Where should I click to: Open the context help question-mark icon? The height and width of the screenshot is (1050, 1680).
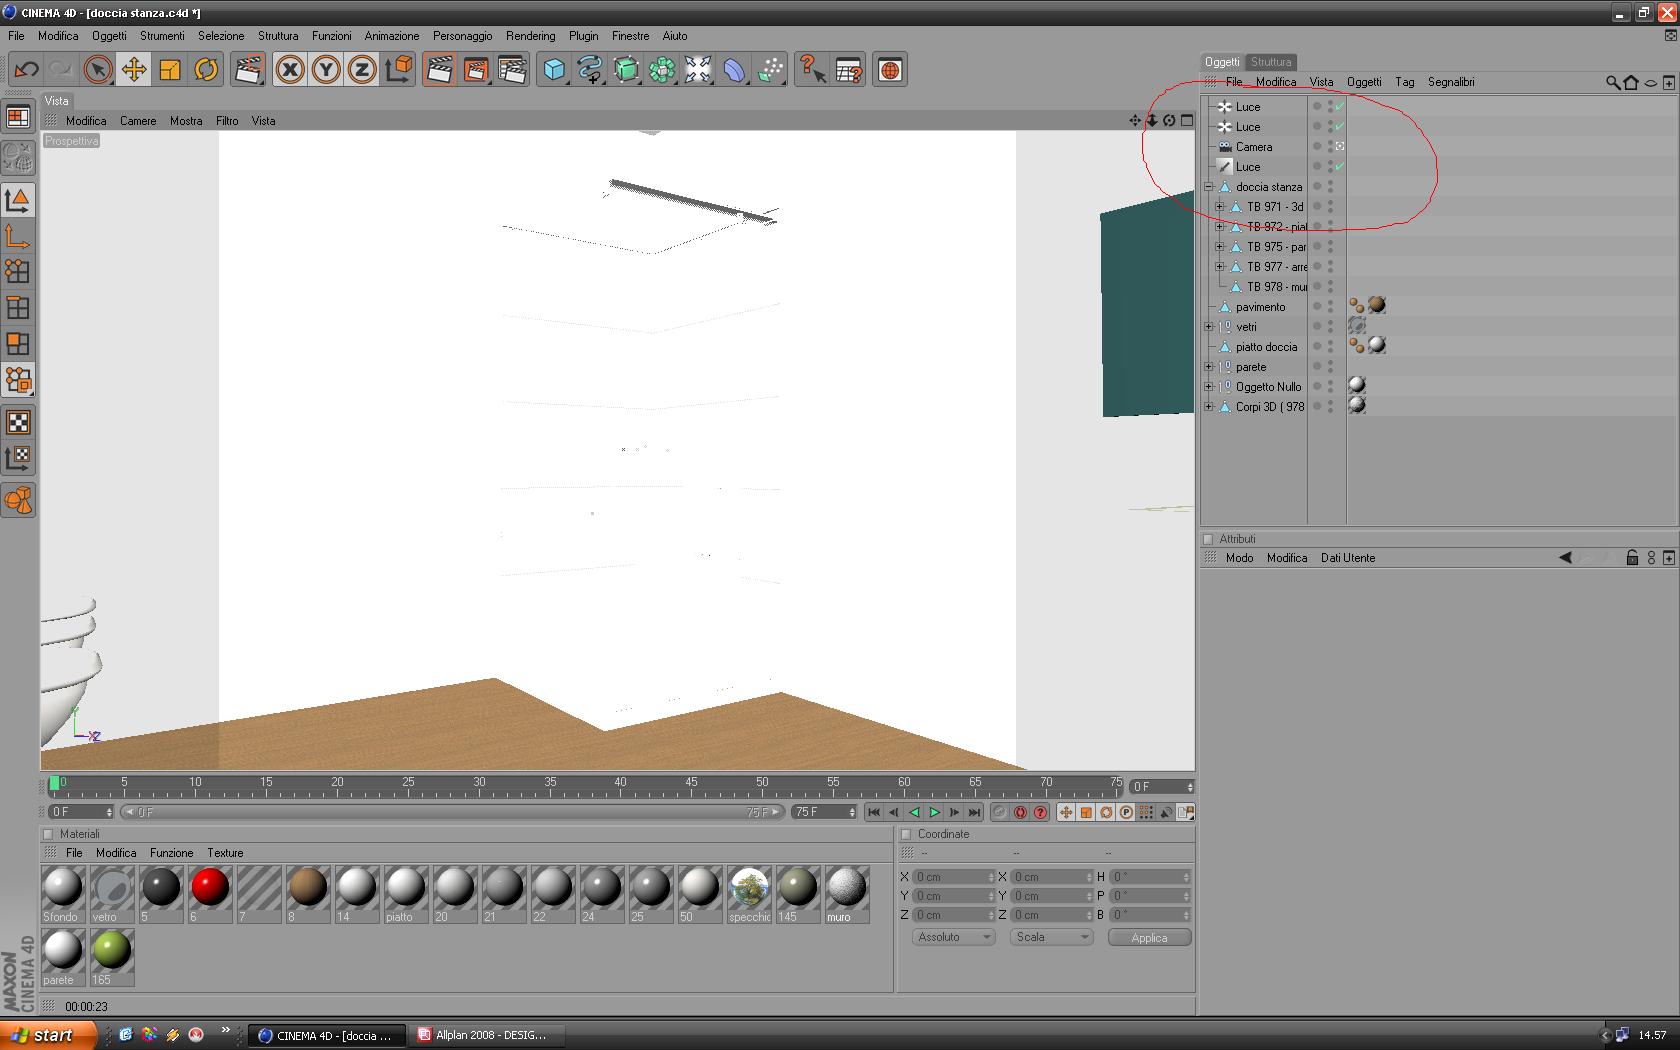pos(812,70)
